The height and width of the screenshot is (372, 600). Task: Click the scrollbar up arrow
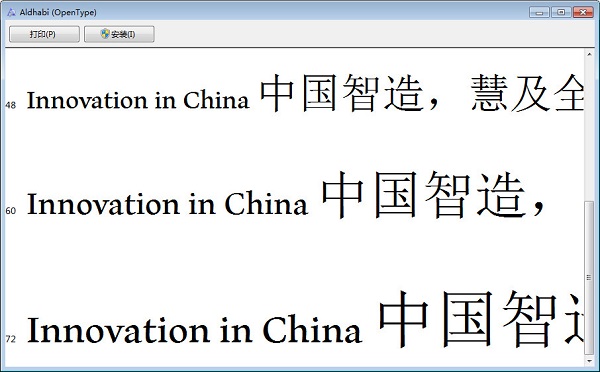(x=589, y=55)
